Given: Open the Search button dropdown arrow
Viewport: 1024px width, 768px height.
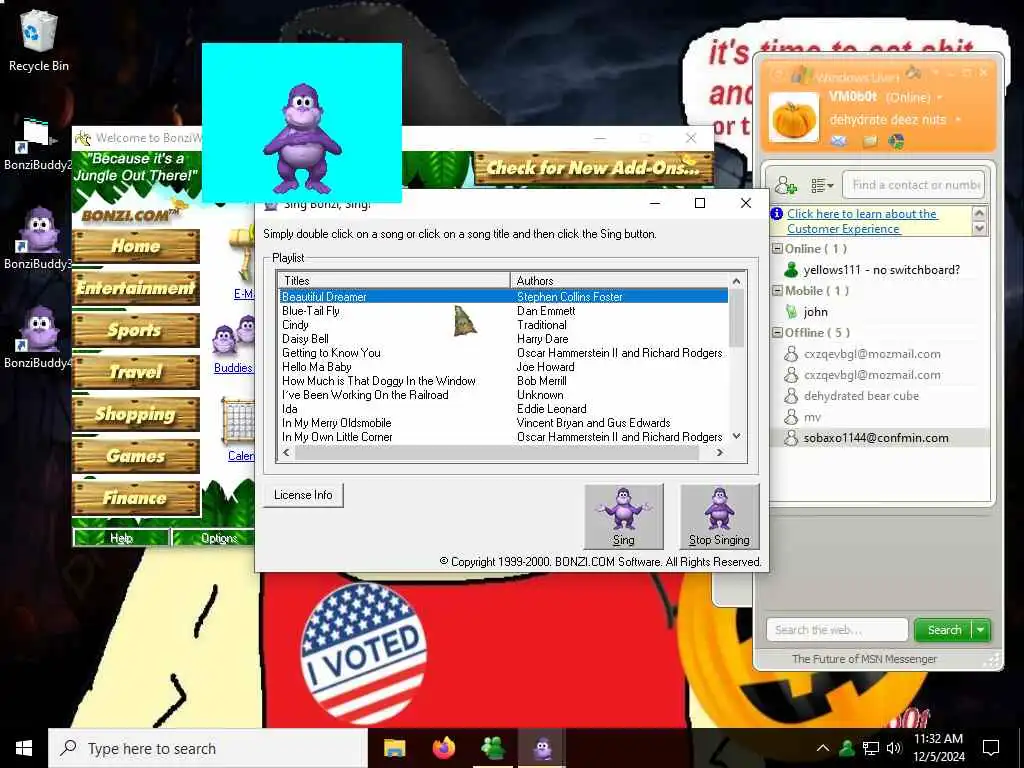Looking at the screenshot, I should pyautogui.click(x=981, y=630).
